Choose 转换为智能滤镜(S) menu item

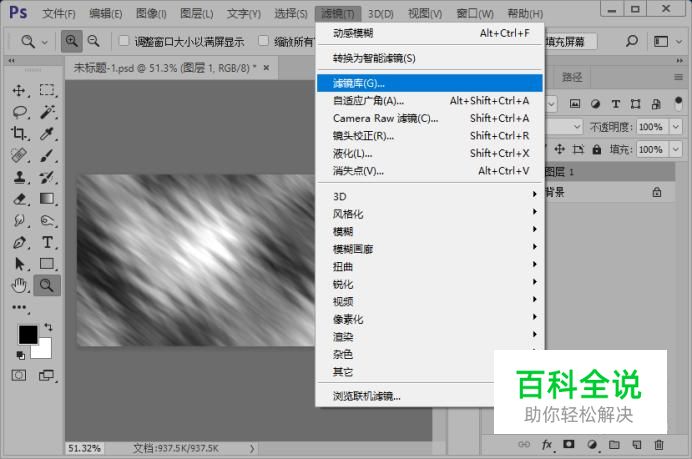pos(430,58)
